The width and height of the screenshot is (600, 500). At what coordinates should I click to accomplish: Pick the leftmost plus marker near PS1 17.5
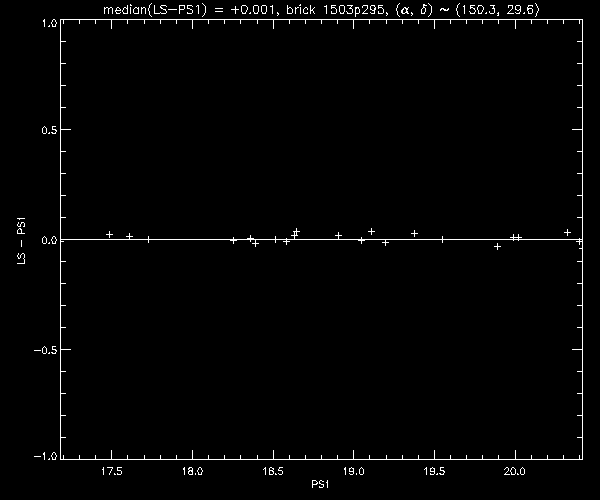[x=109, y=235]
